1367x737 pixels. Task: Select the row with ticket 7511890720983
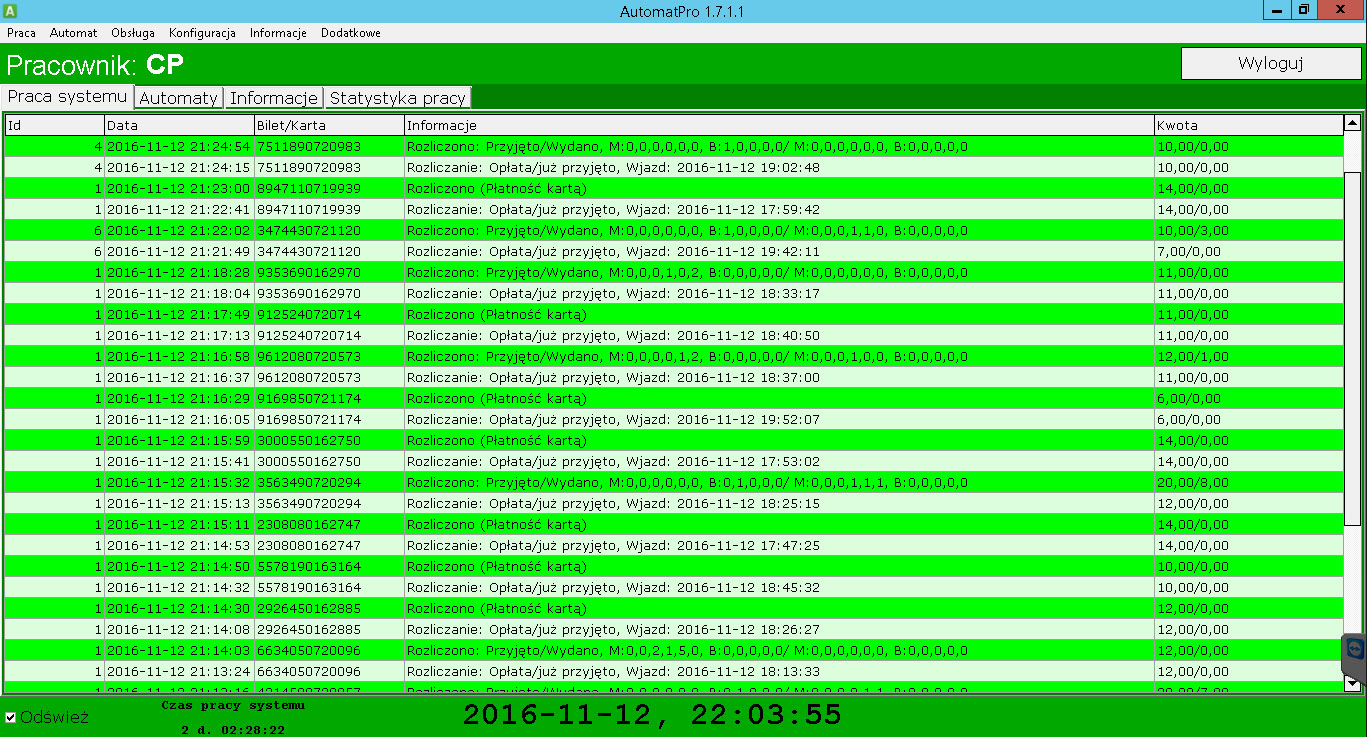point(400,145)
